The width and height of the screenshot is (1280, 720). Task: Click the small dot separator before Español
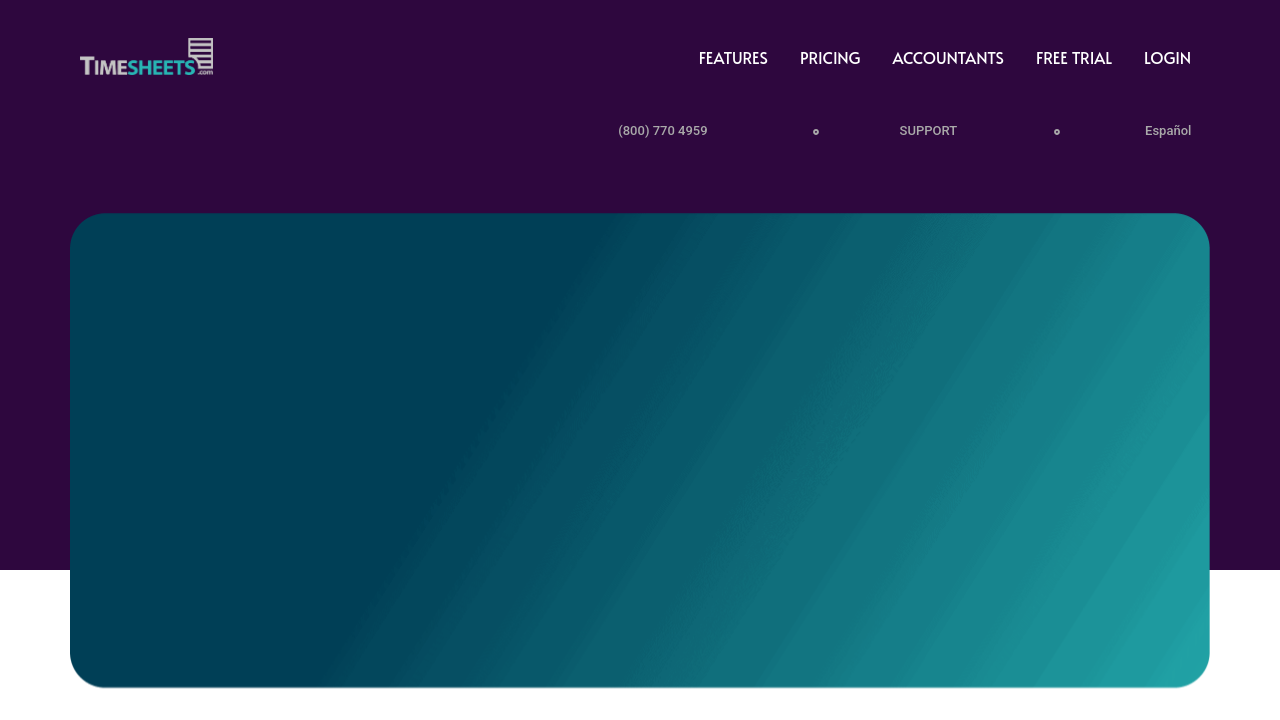tap(1057, 132)
